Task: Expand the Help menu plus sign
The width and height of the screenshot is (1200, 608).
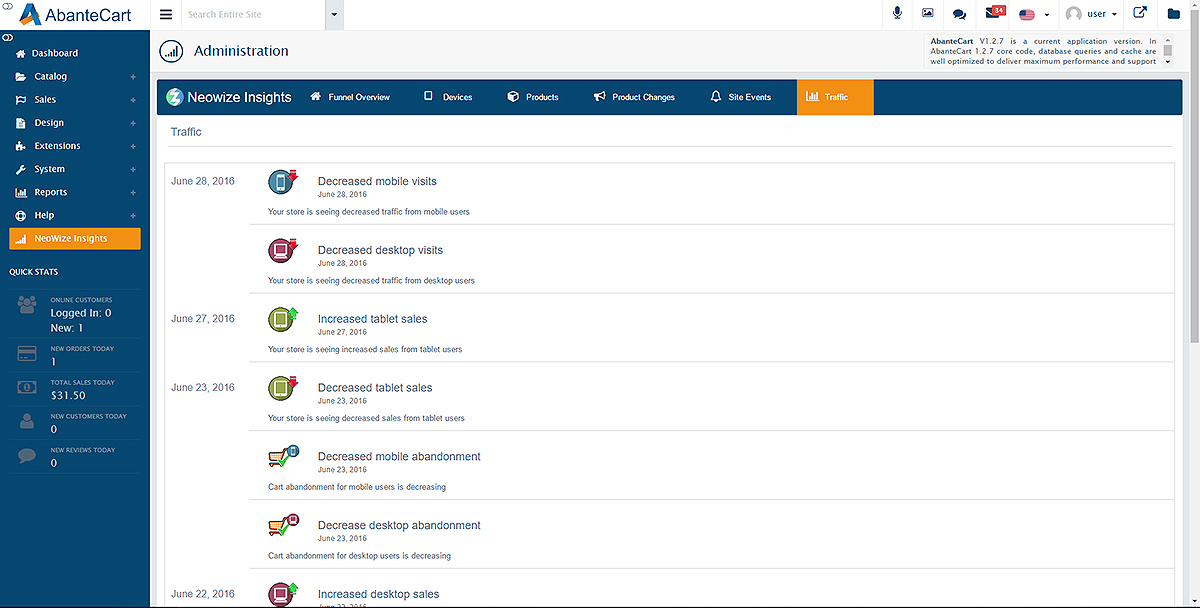Action: [133, 215]
